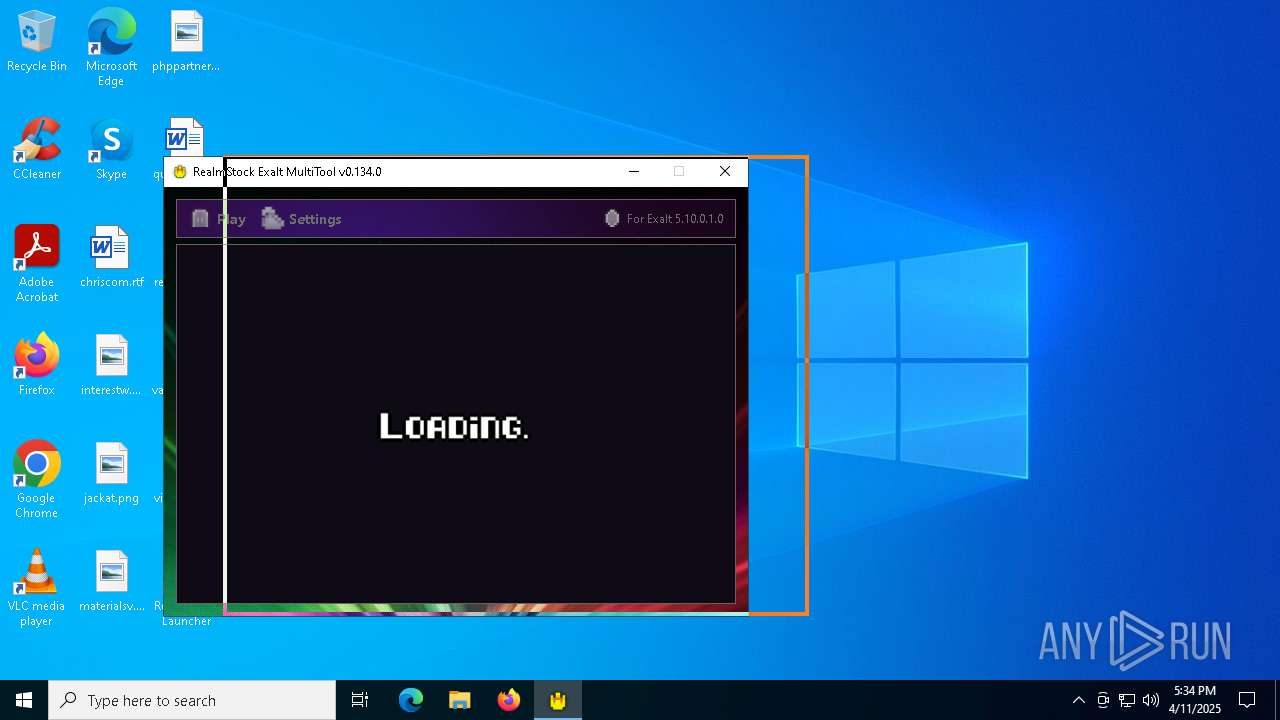Open Settings in RealmStock MultiTool

302,219
